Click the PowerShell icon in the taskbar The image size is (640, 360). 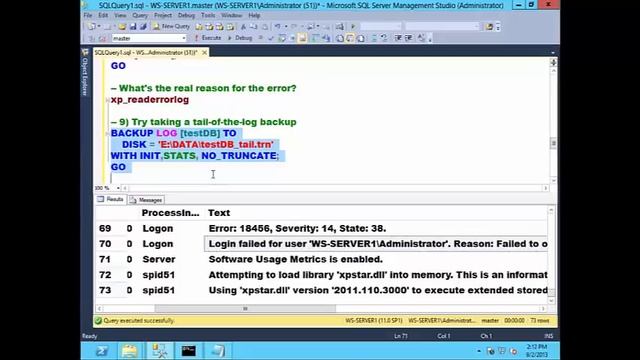point(102,351)
